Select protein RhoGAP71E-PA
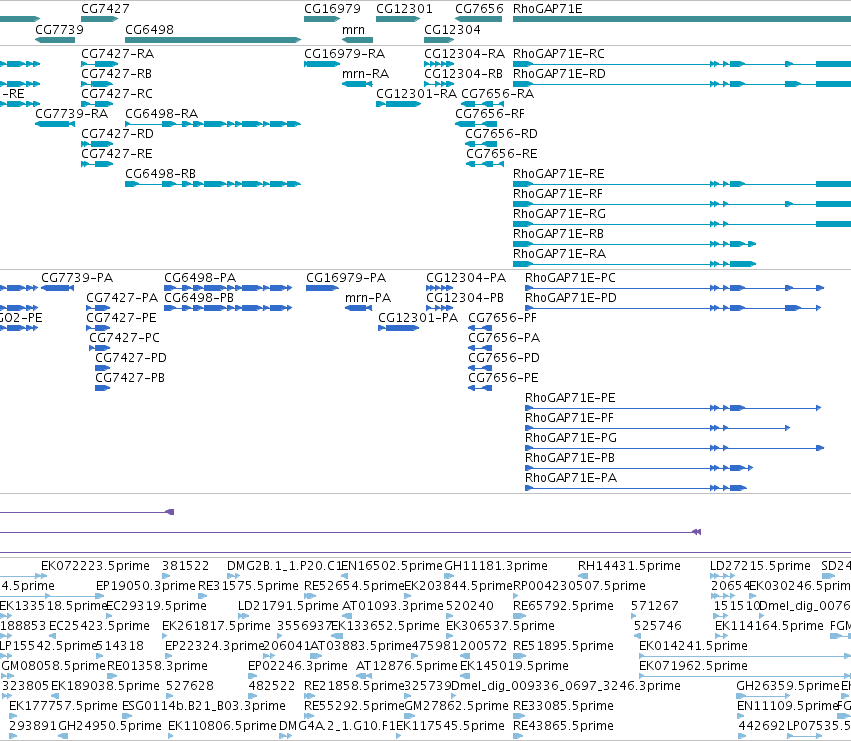Viewport: 851px width, 741px height. click(636, 489)
